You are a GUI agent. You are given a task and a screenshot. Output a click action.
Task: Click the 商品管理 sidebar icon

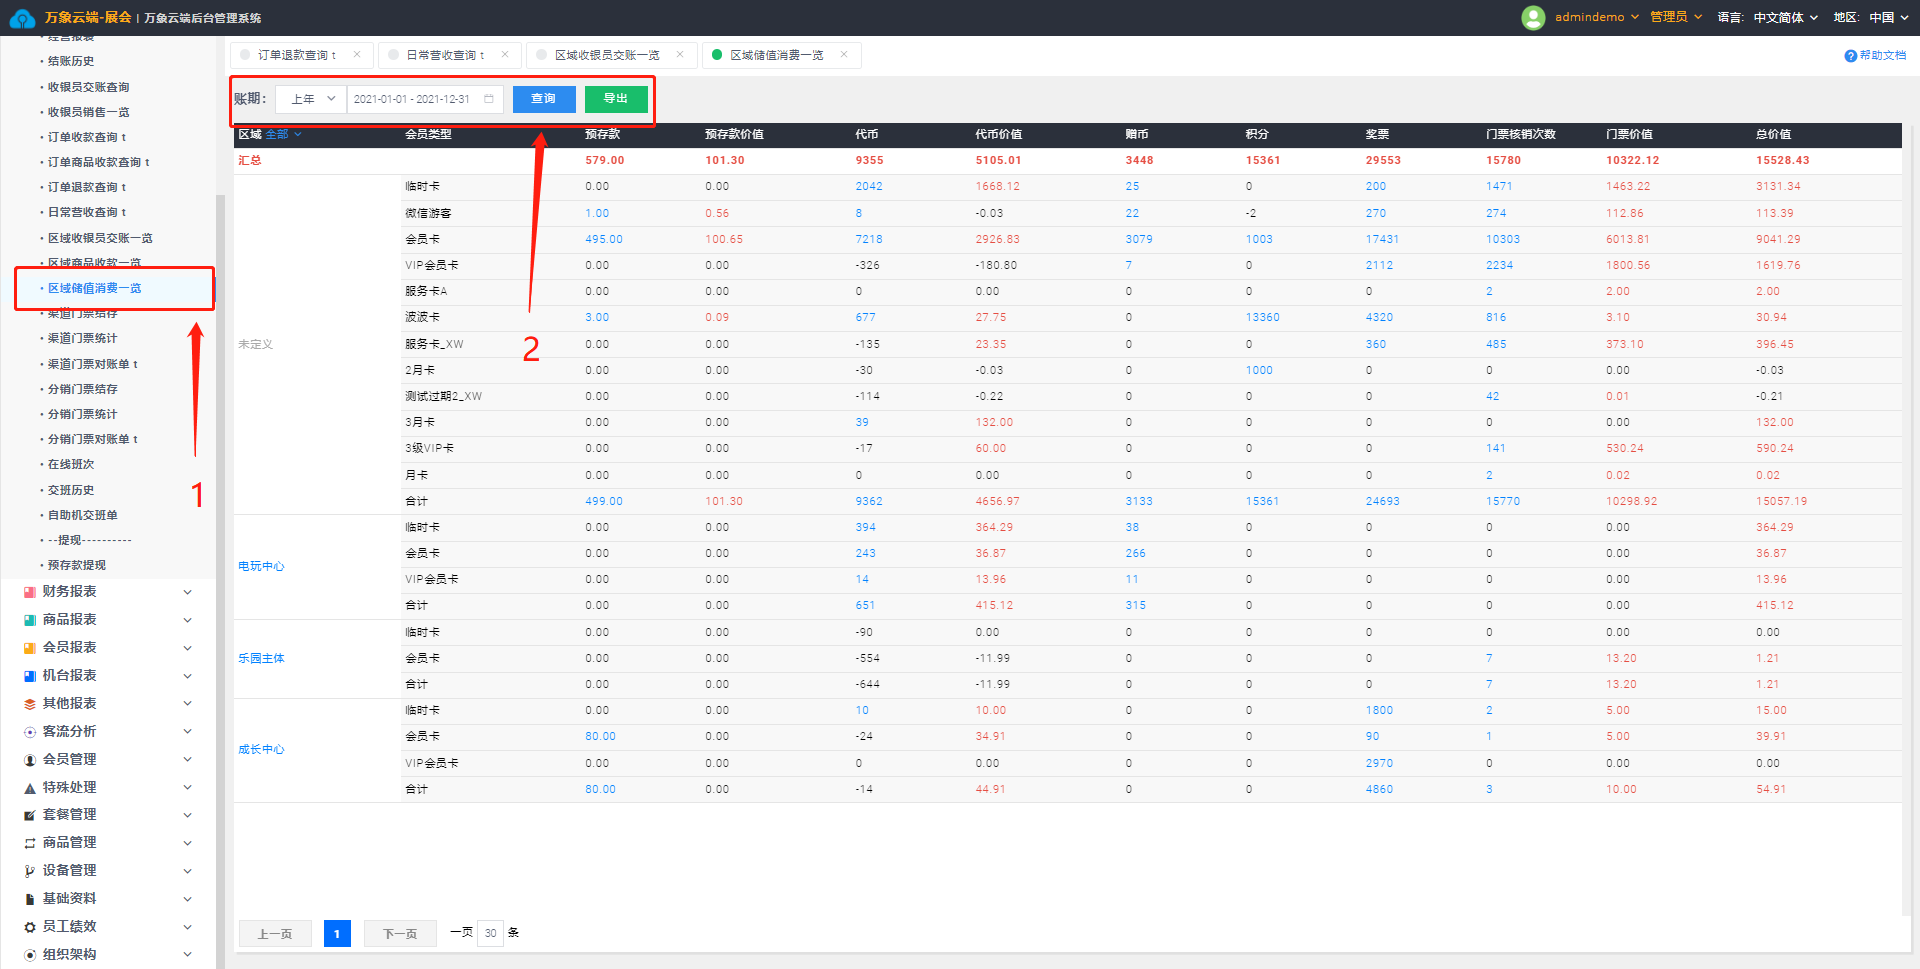pyautogui.click(x=30, y=843)
